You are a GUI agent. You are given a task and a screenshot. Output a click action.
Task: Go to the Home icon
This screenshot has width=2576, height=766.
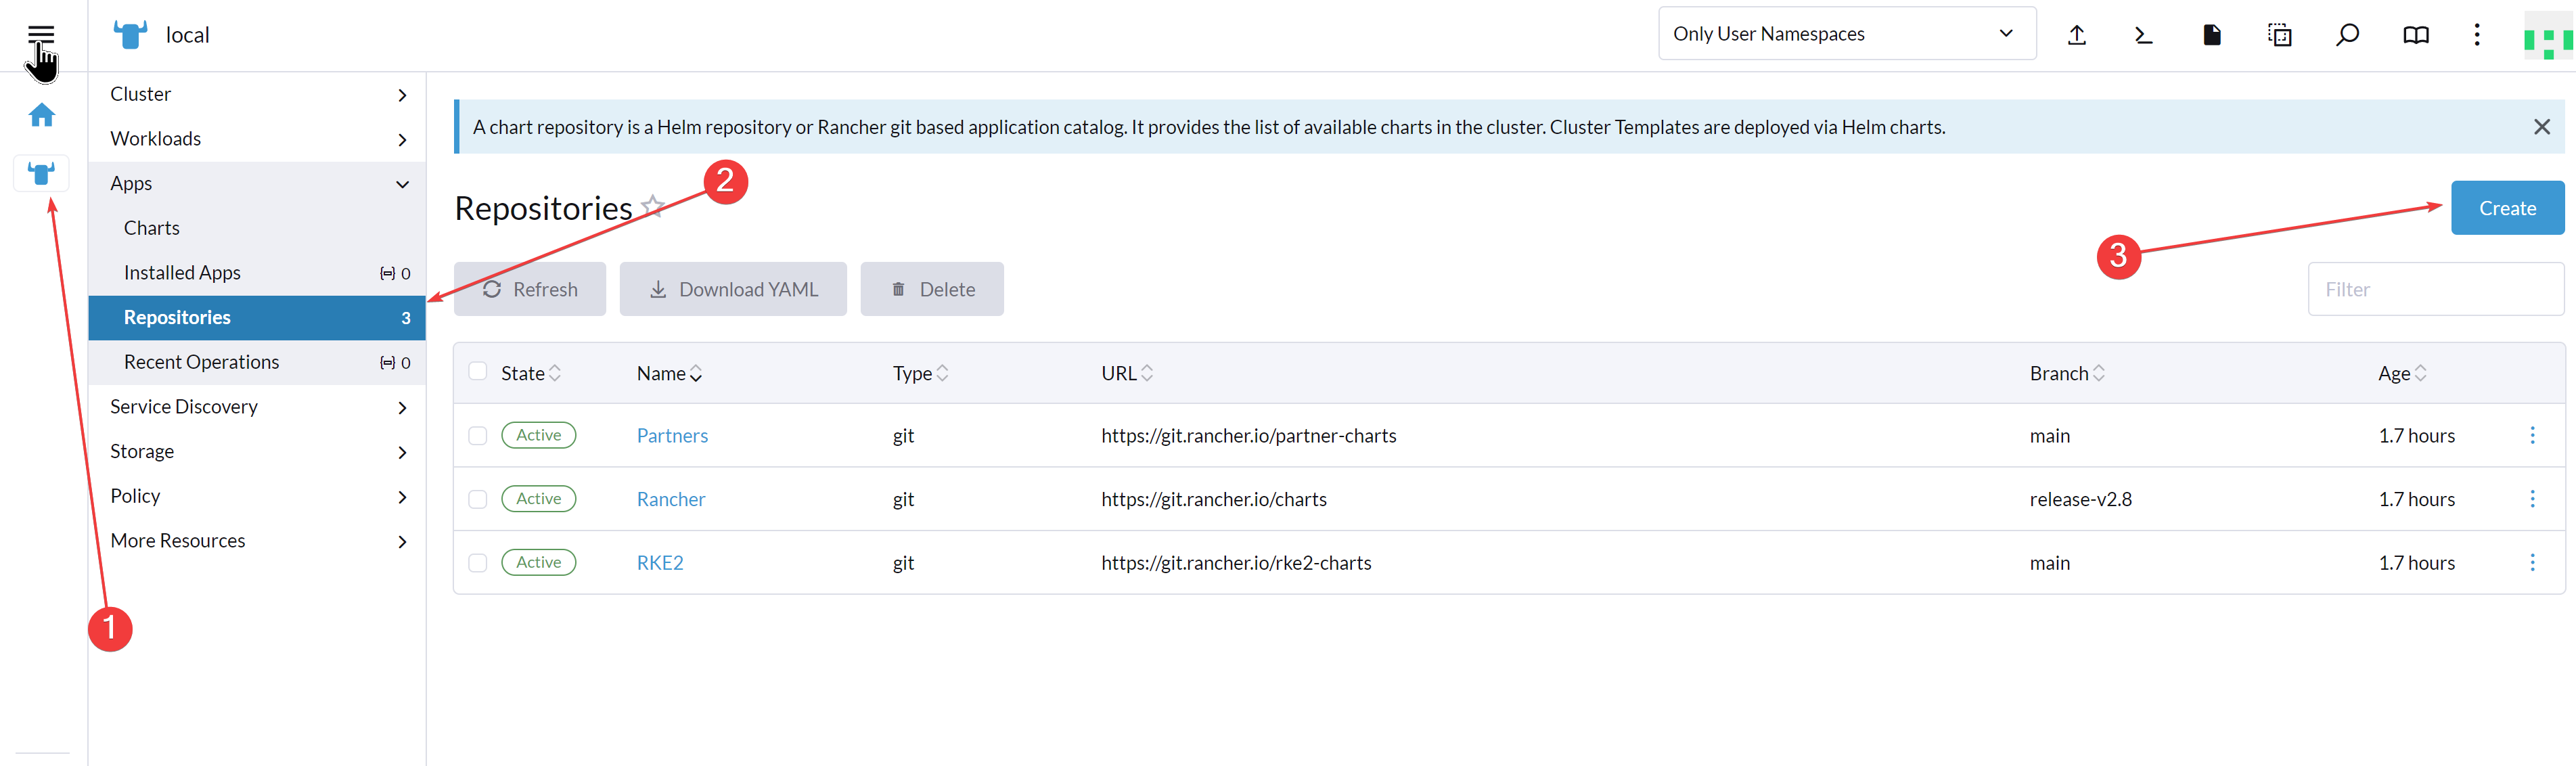(41, 115)
